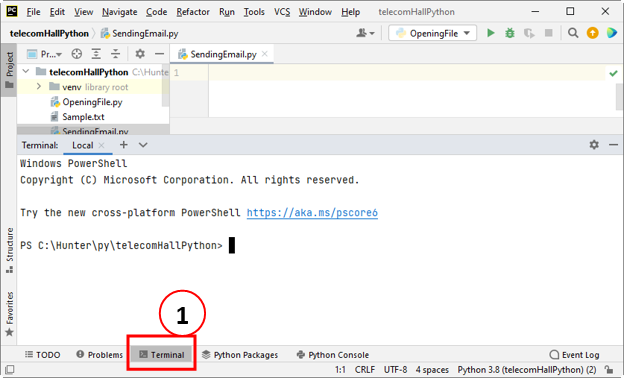
Task: Open Search Everywhere magnifier
Action: [573, 33]
